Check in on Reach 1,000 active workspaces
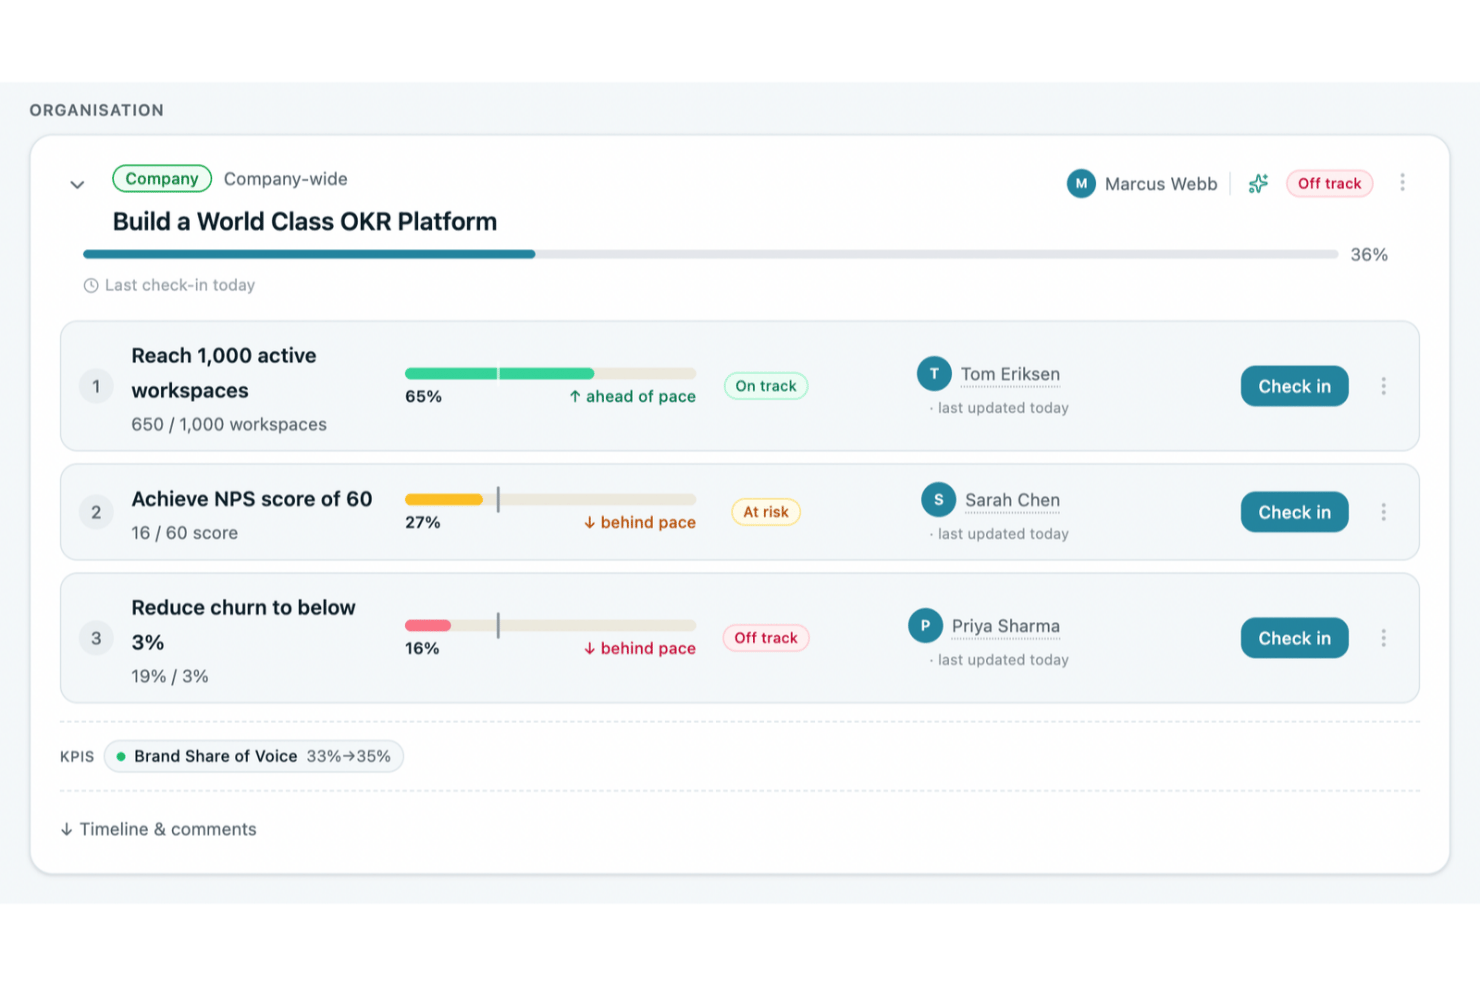 click(1294, 386)
